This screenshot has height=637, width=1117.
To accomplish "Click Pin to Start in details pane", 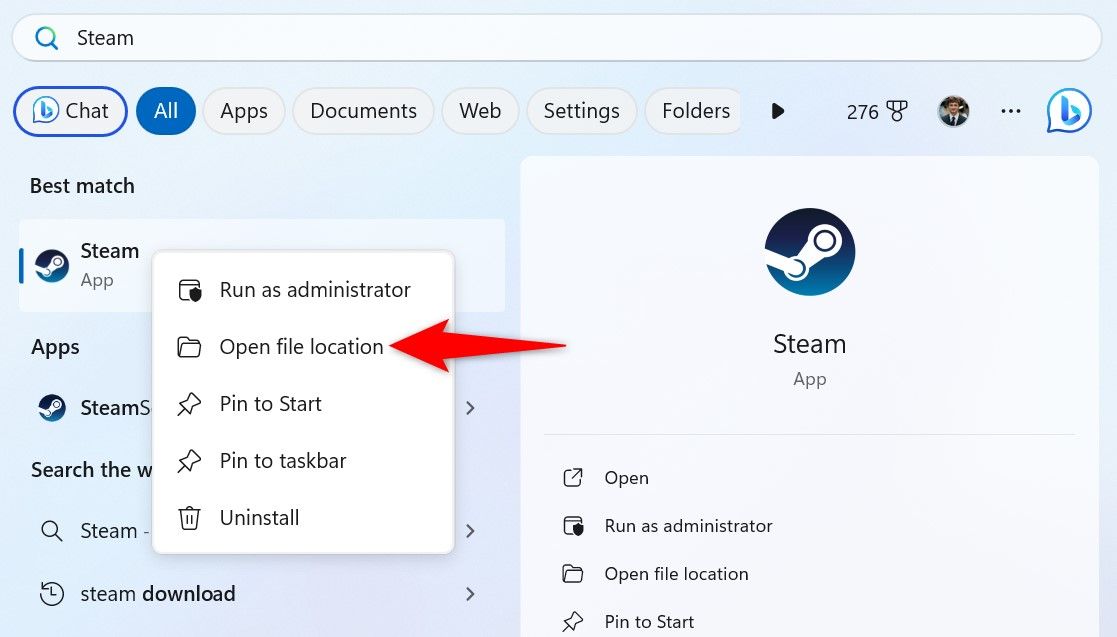I will [x=649, y=622].
